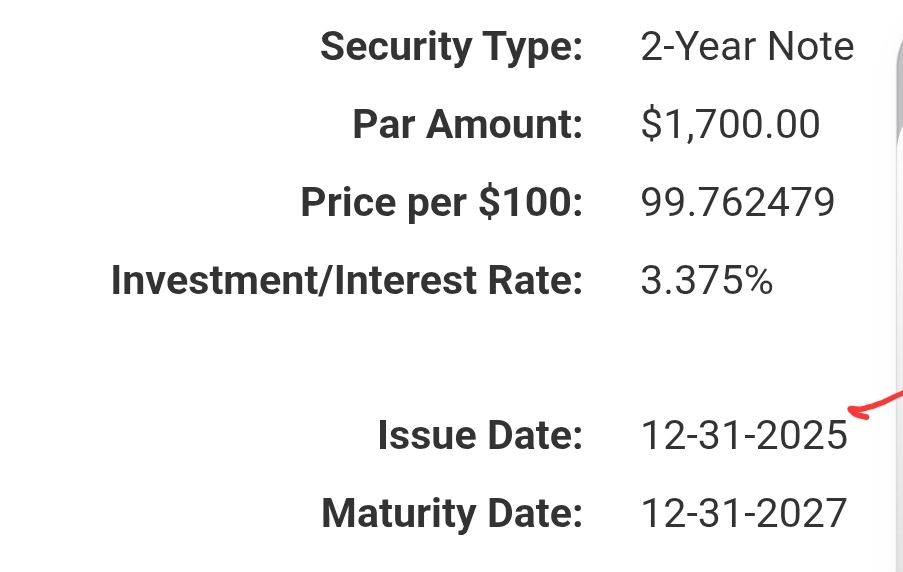The width and height of the screenshot is (903, 572).
Task: Click the 'Issue Date:' label
Action: click(x=480, y=436)
